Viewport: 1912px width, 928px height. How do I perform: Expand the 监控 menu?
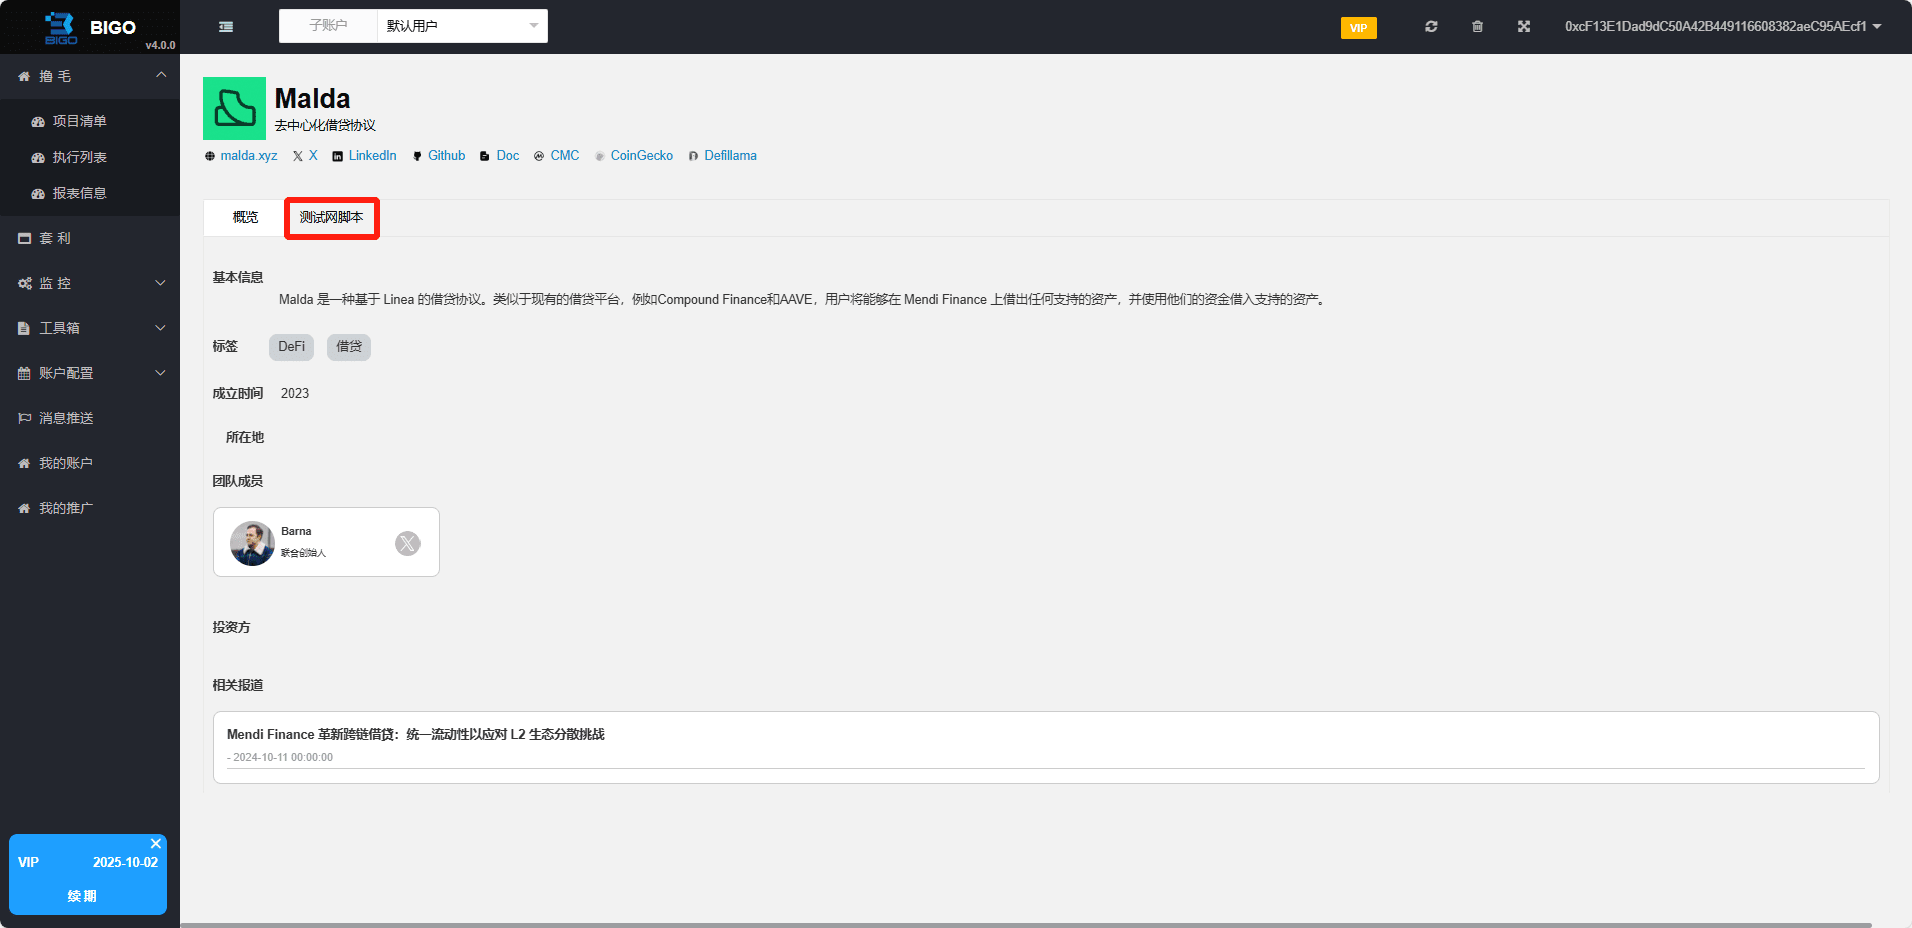point(90,283)
